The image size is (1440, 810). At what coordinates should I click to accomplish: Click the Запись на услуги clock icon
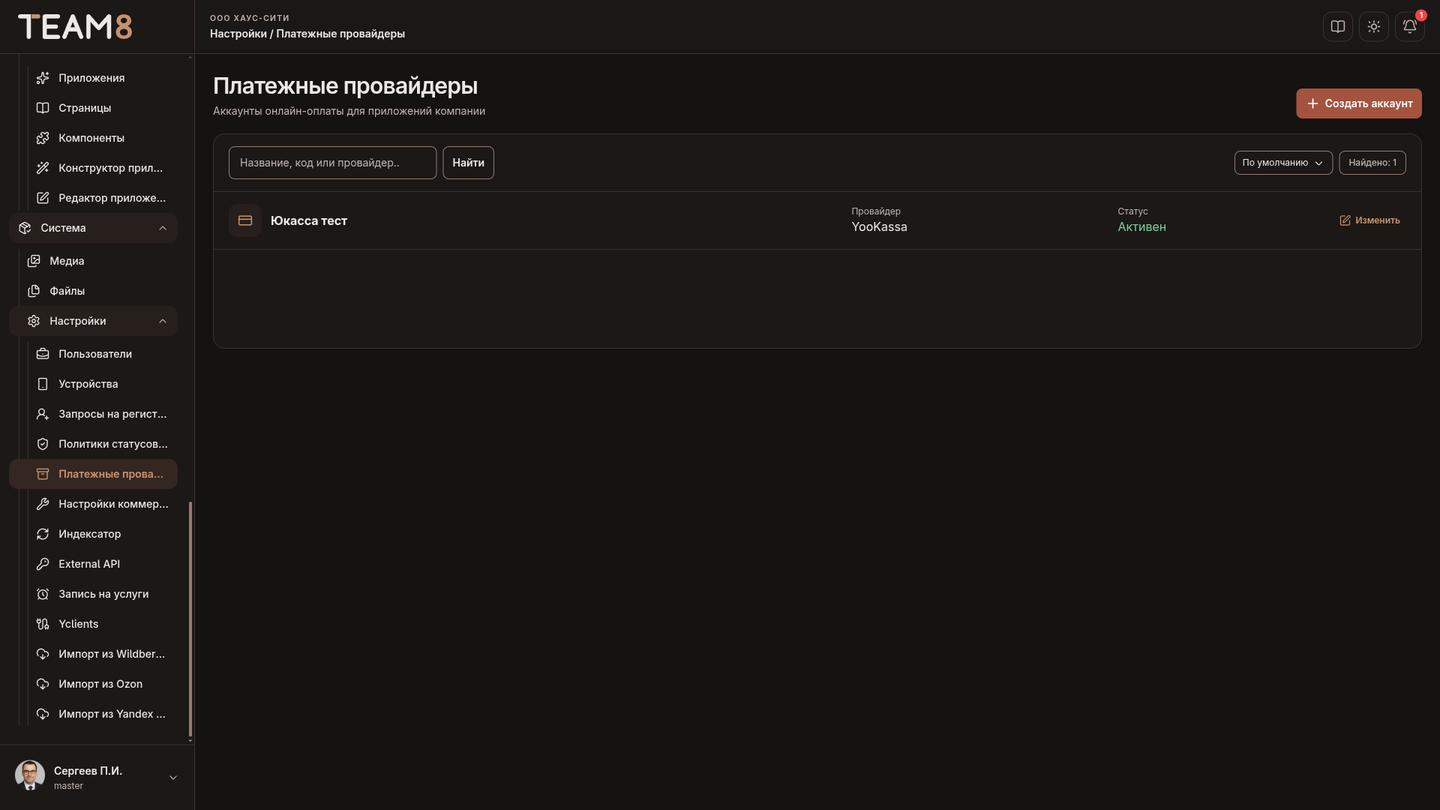pos(43,594)
